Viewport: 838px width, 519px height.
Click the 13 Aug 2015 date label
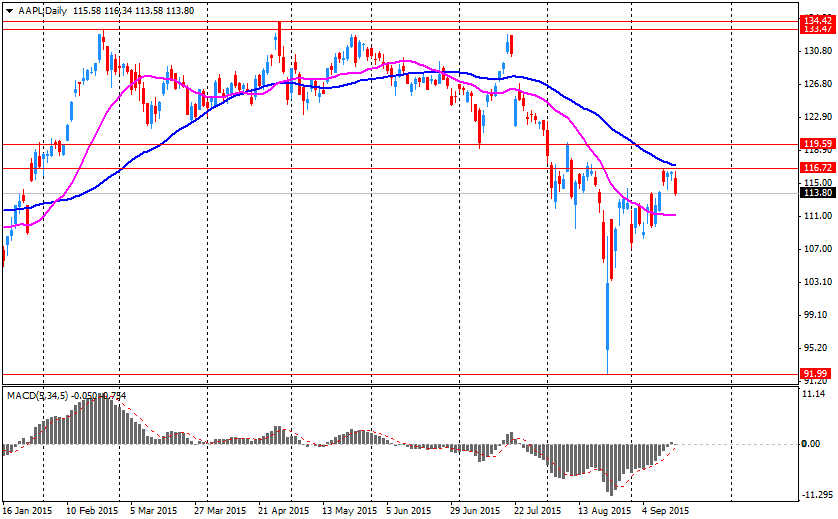click(604, 510)
